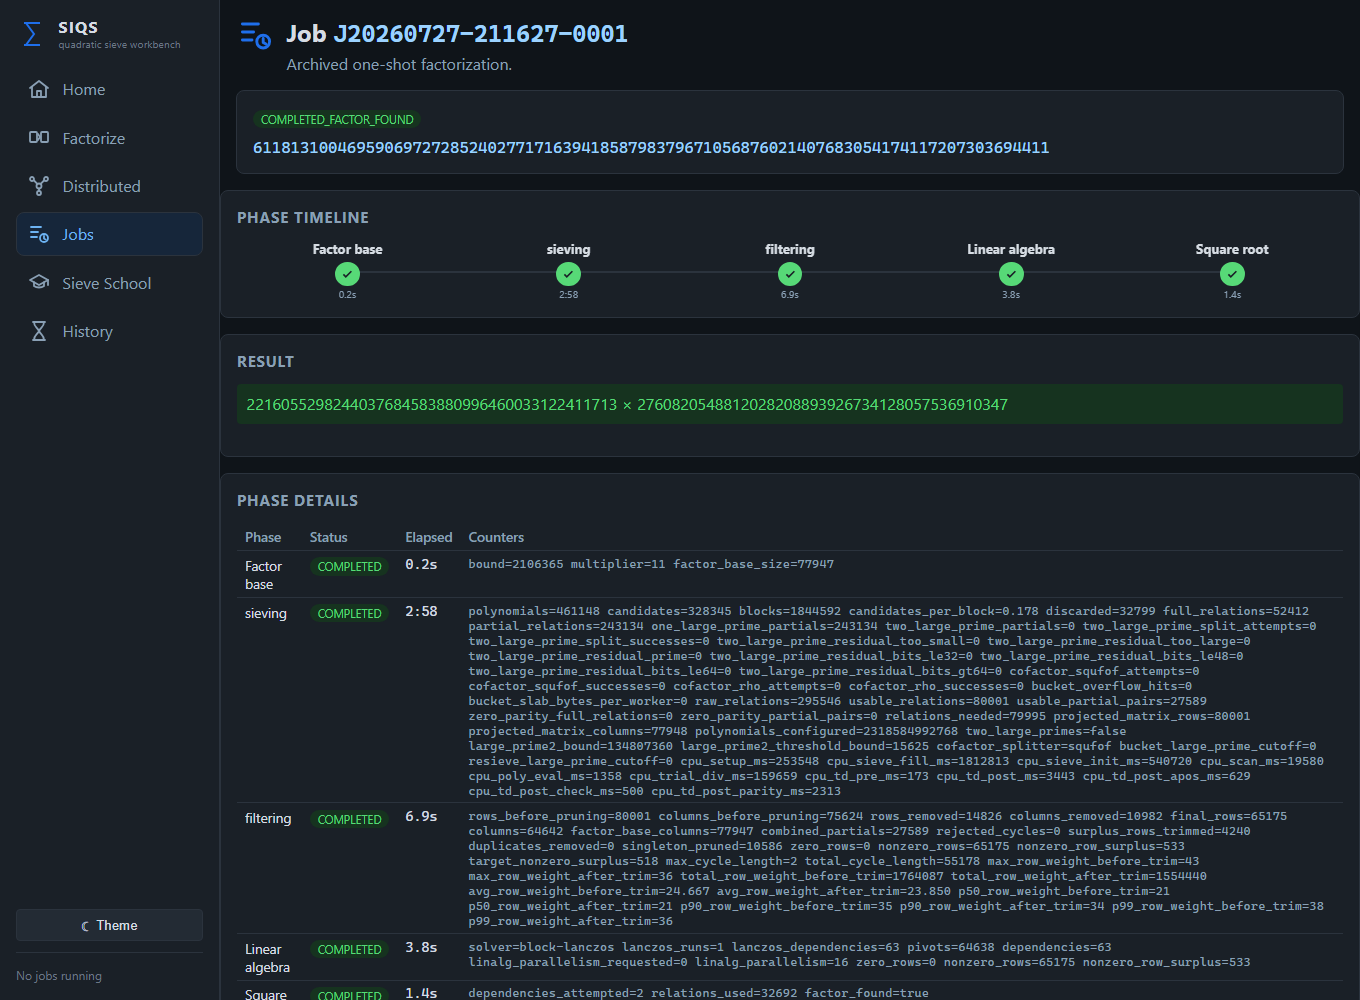Image resolution: width=1360 pixels, height=1000 pixels.
Task: Click the sieving row COMPLETED badge
Action: (349, 614)
